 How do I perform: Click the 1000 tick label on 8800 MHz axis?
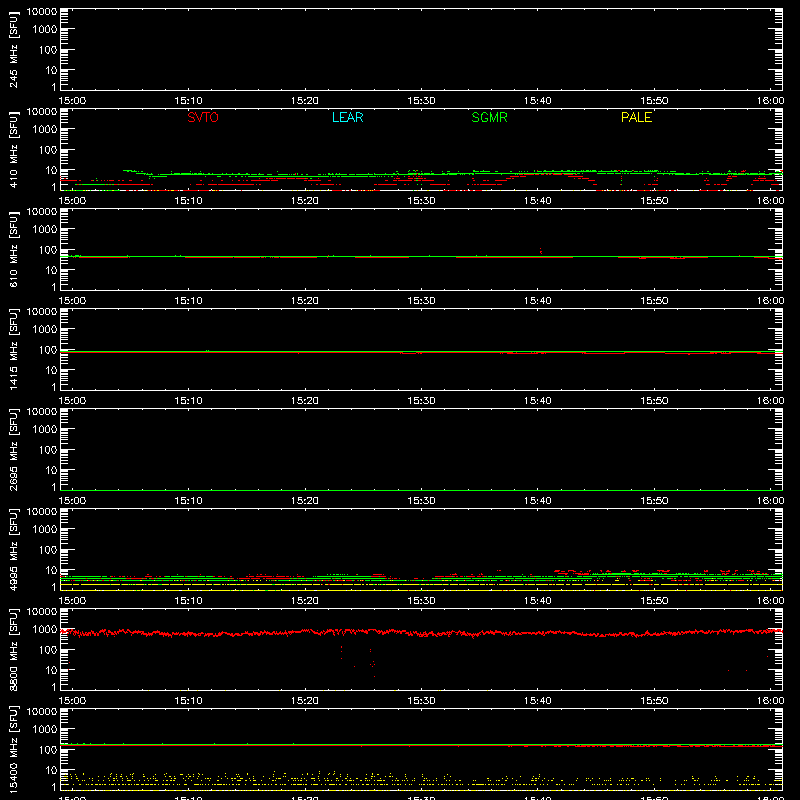point(45,630)
